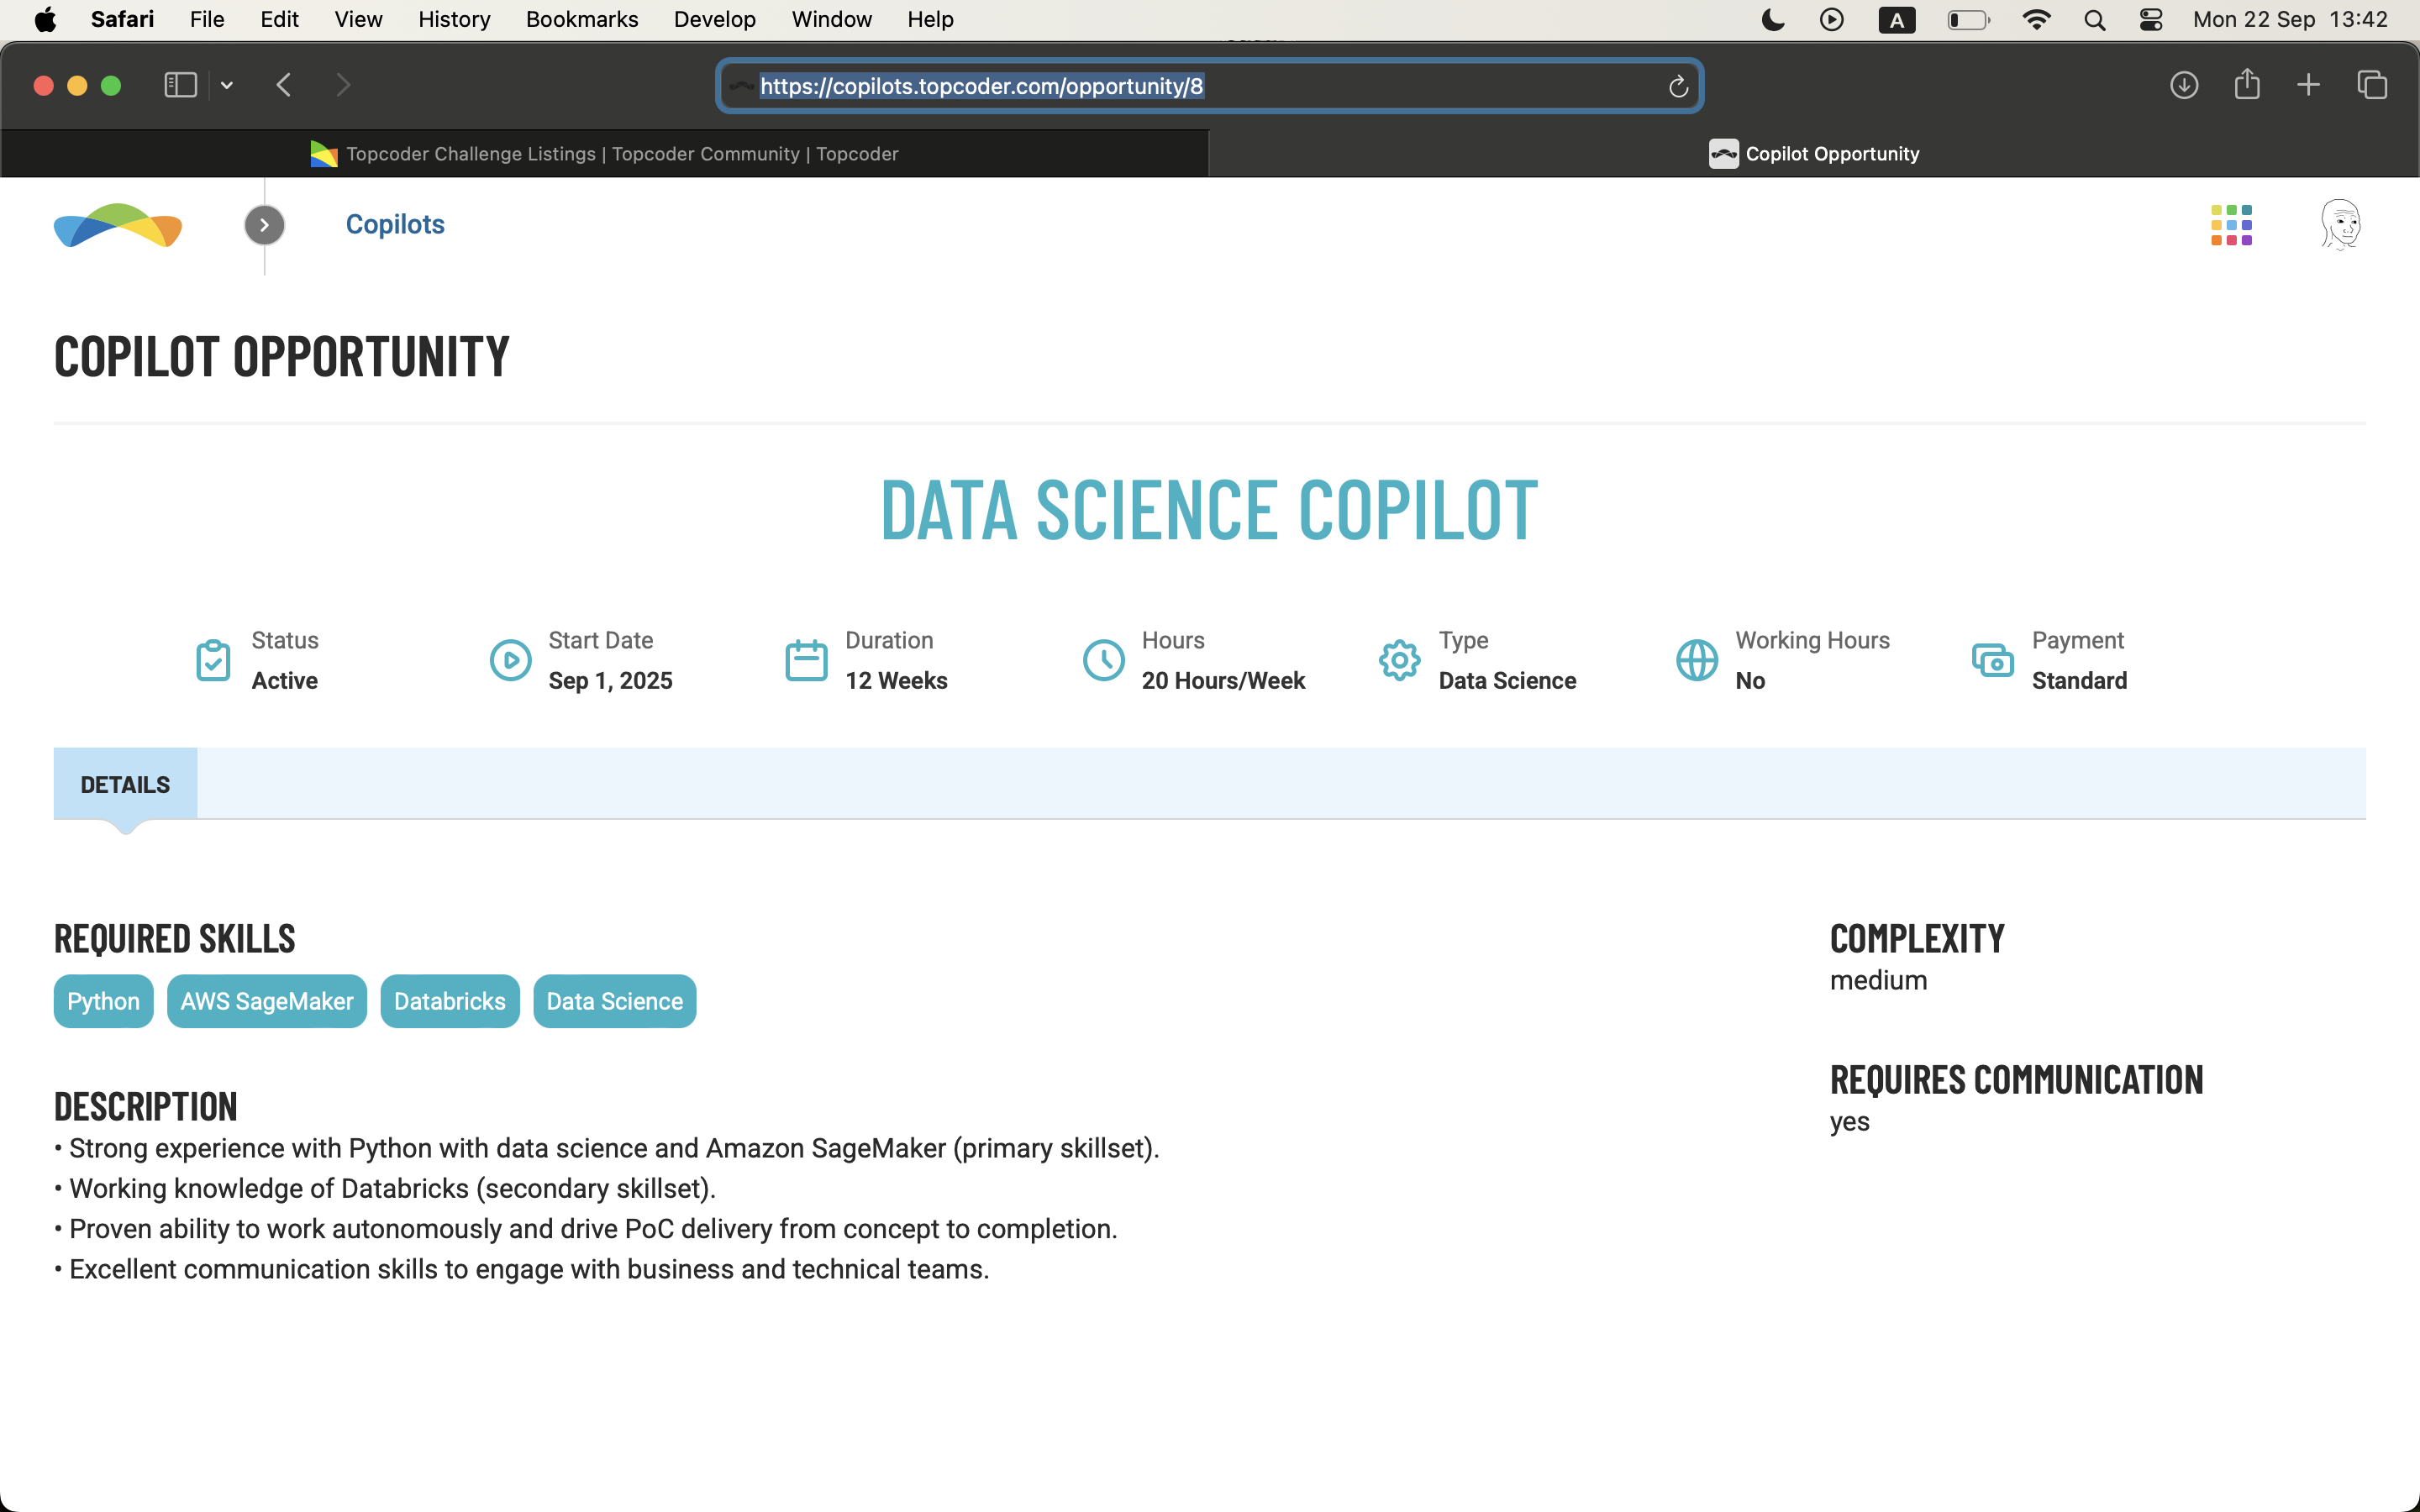Click the Share icon in toolbar
Viewport: 2420px width, 1512px height.
pos(2246,85)
